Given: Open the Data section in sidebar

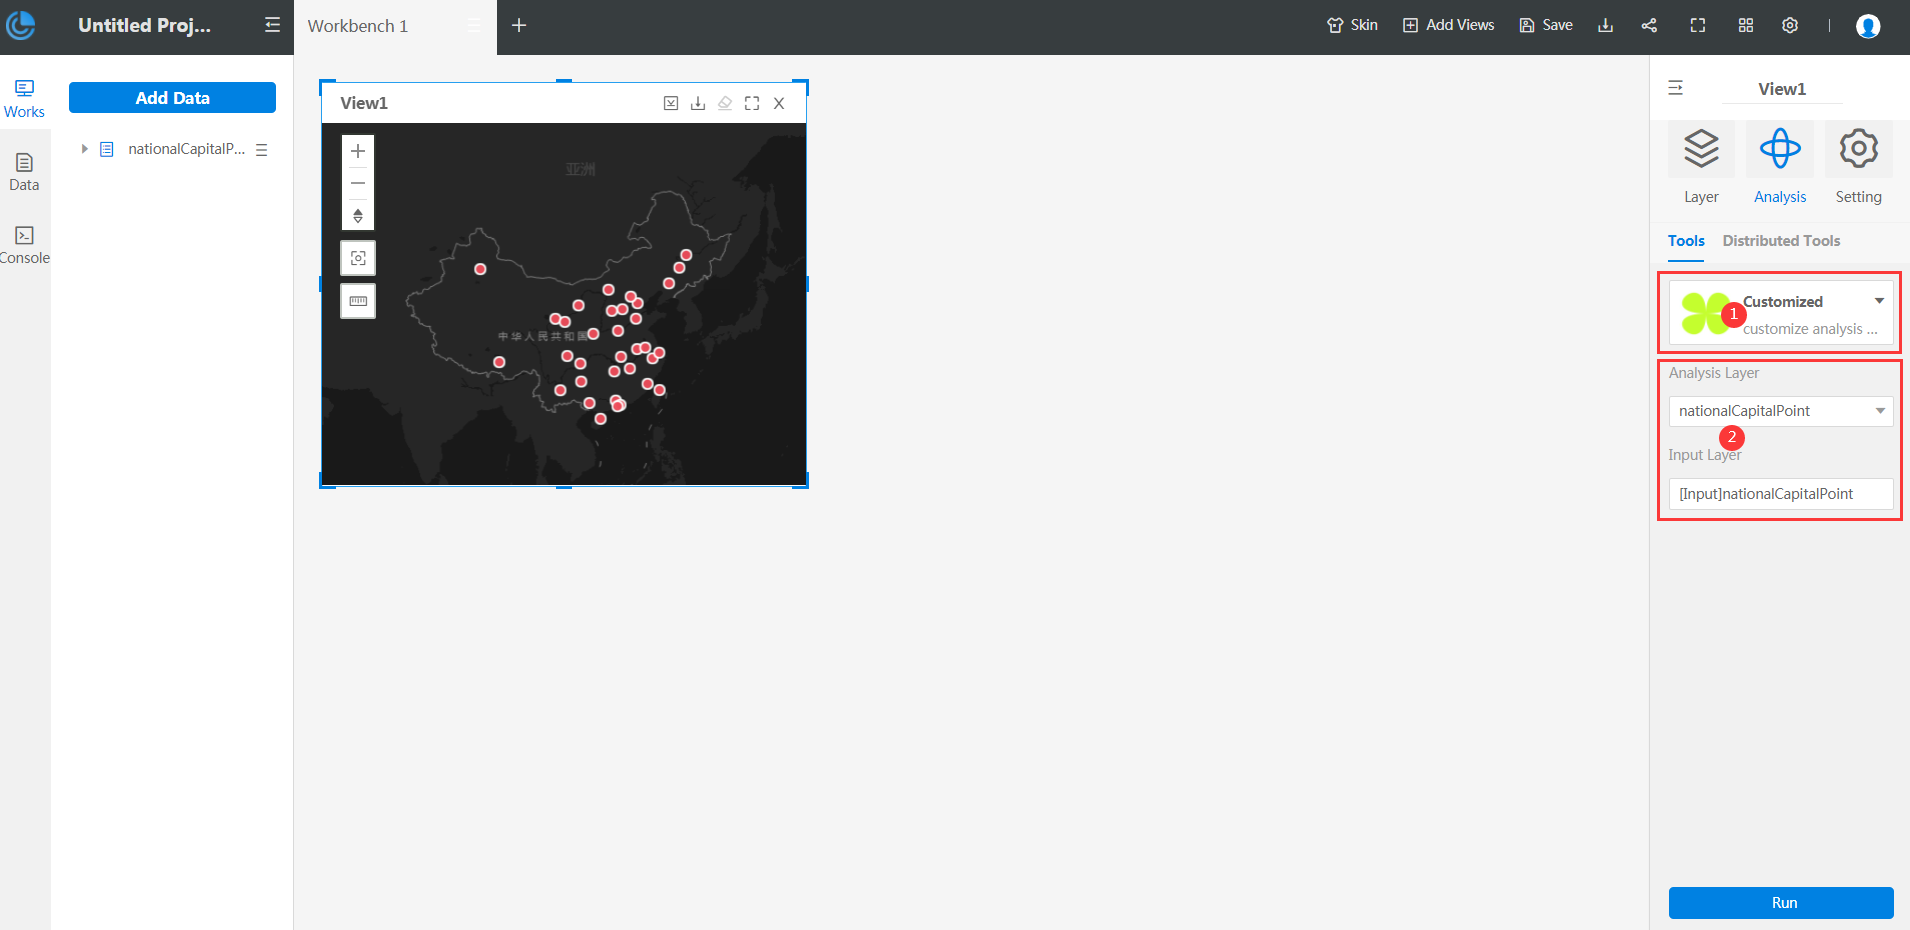Looking at the screenshot, I should coord(24,171).
